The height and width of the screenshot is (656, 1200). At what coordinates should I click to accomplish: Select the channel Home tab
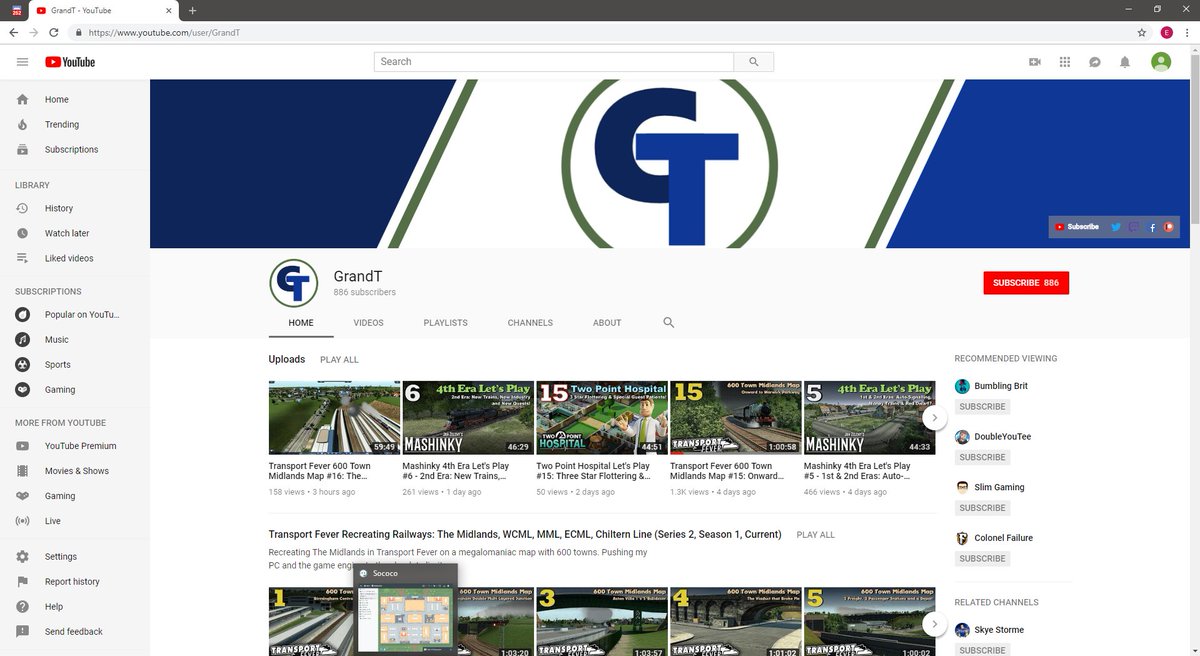301,323
